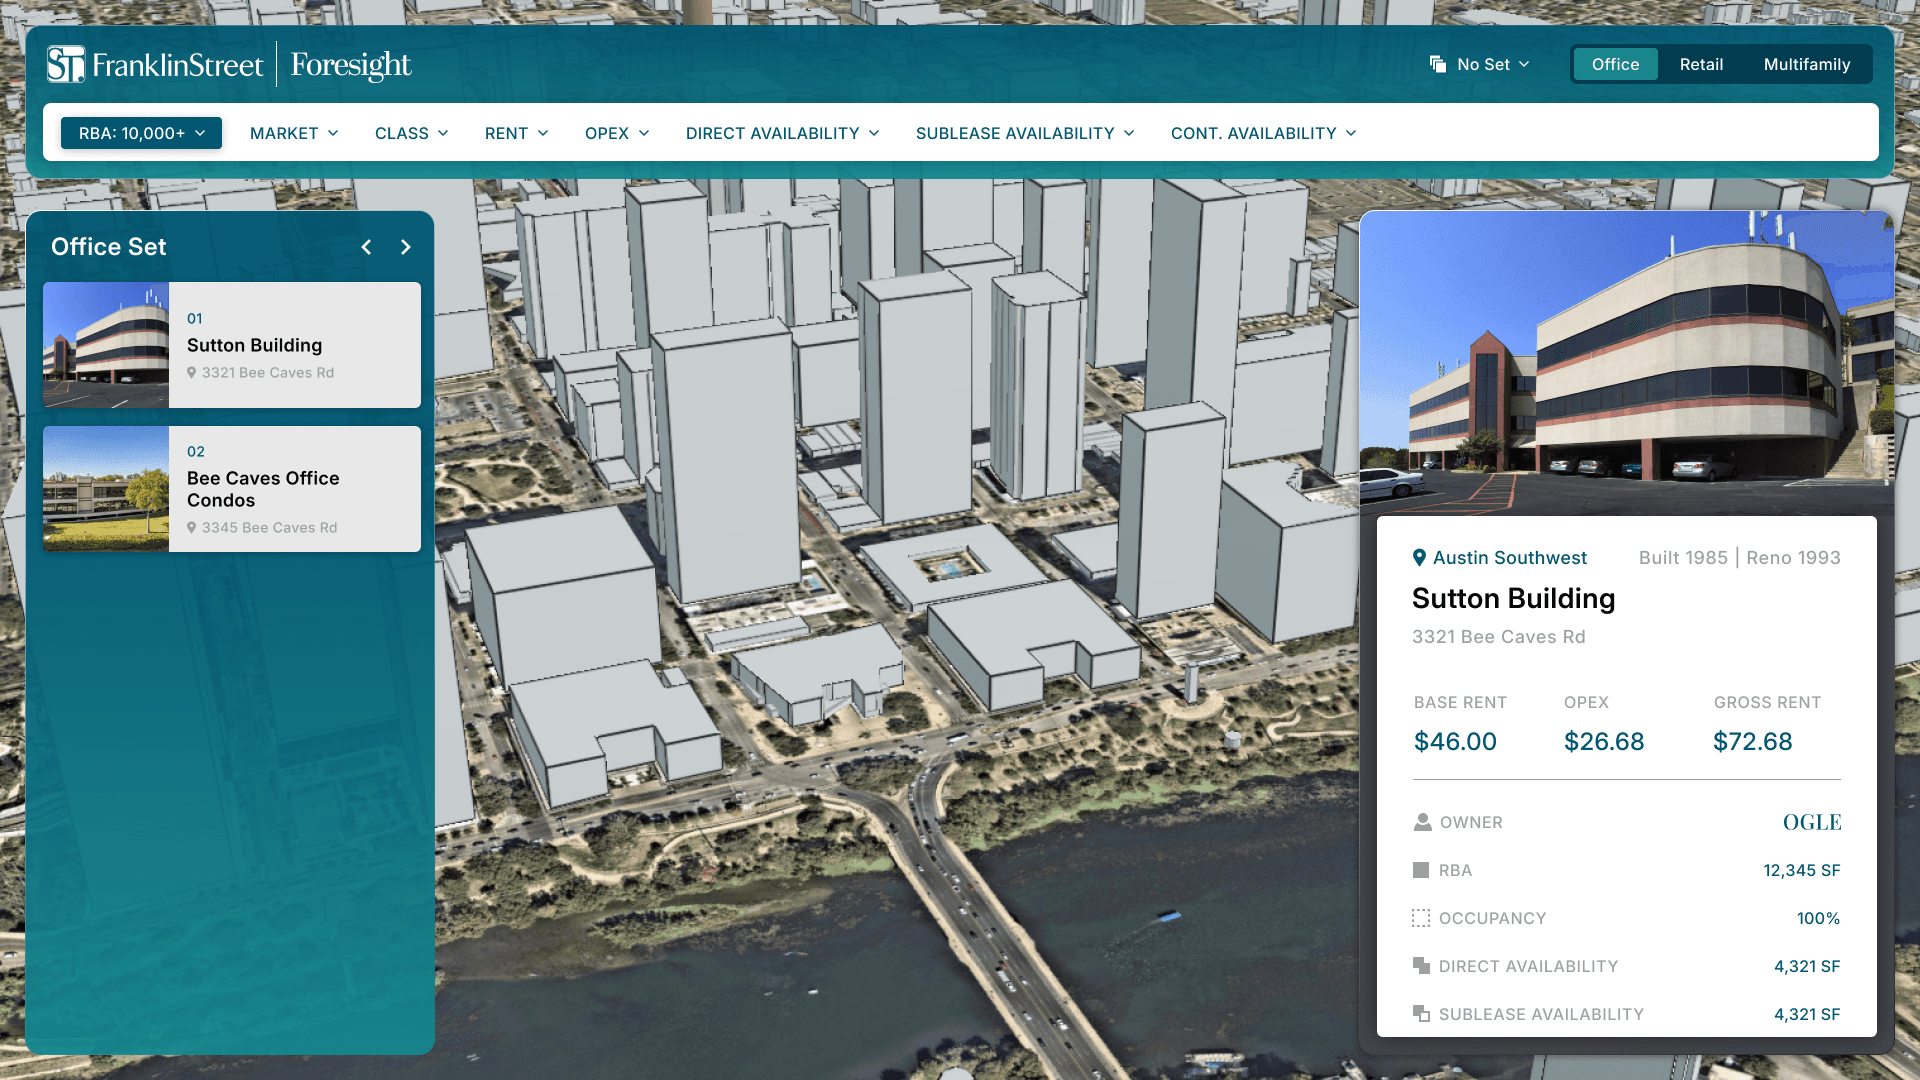Click the owner person icon
This screenshot has height=1080, width=1920.
click(1422, 822)
